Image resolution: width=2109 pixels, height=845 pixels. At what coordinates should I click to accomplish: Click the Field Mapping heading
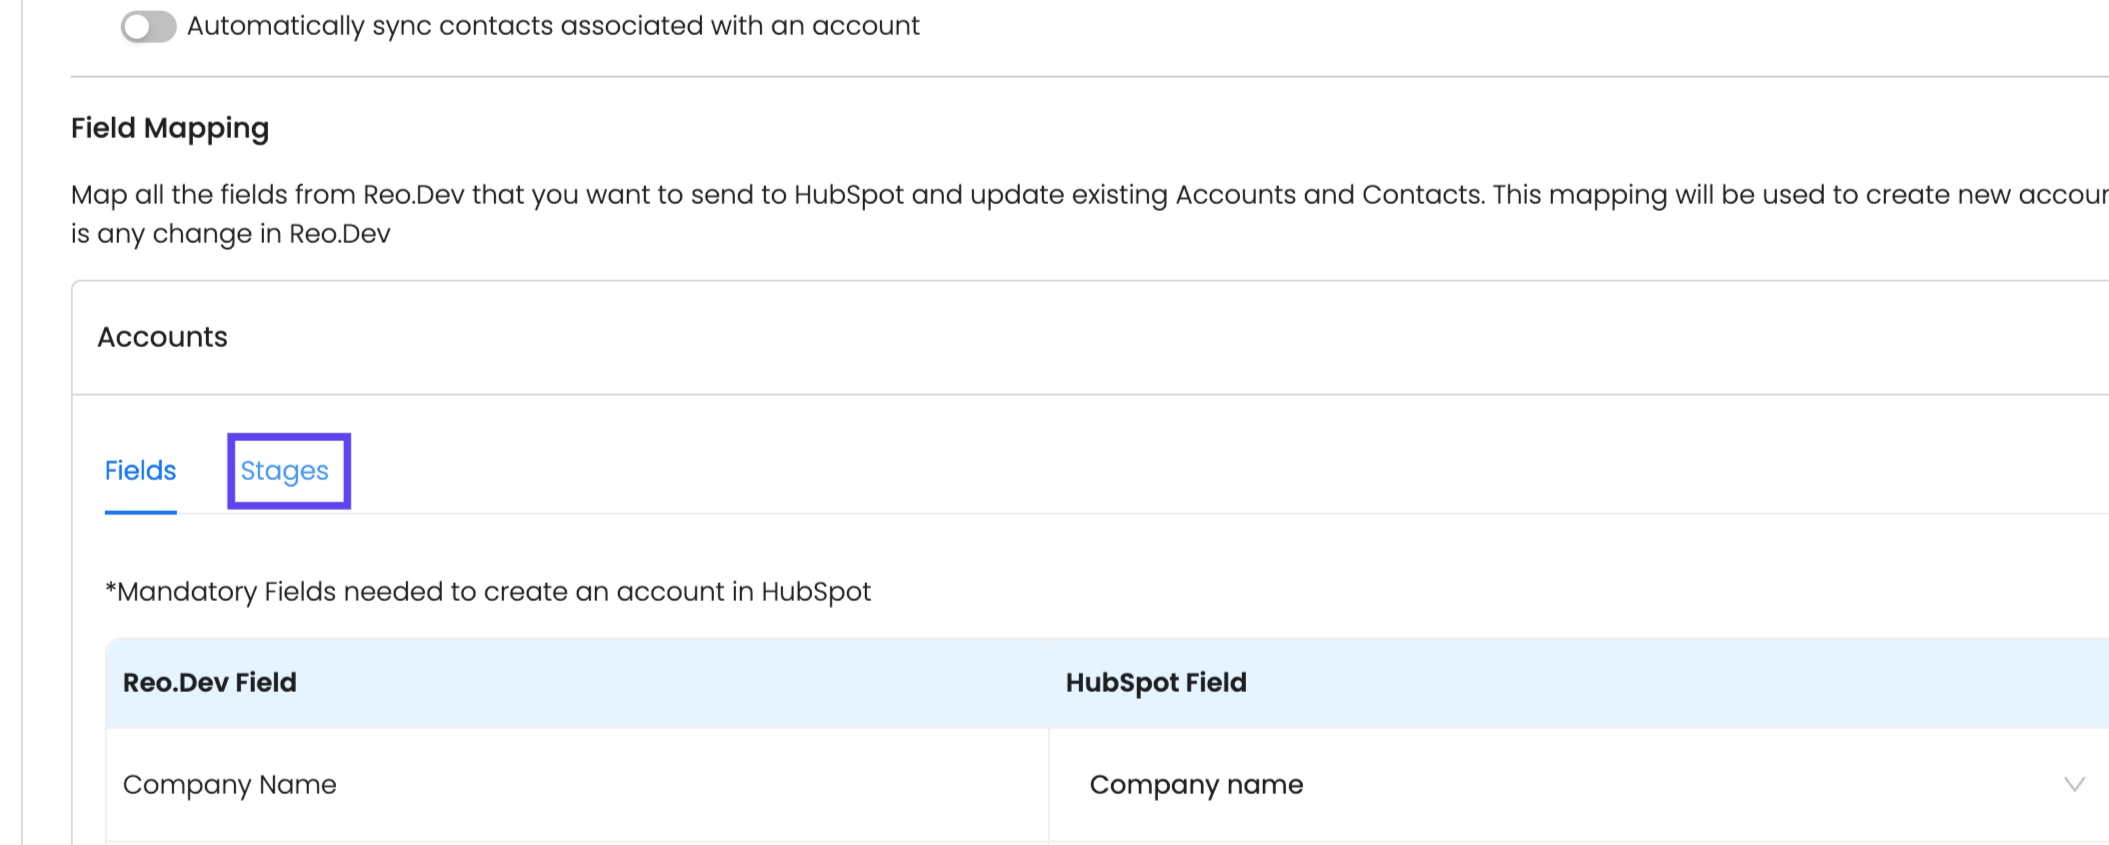(170, 128)
